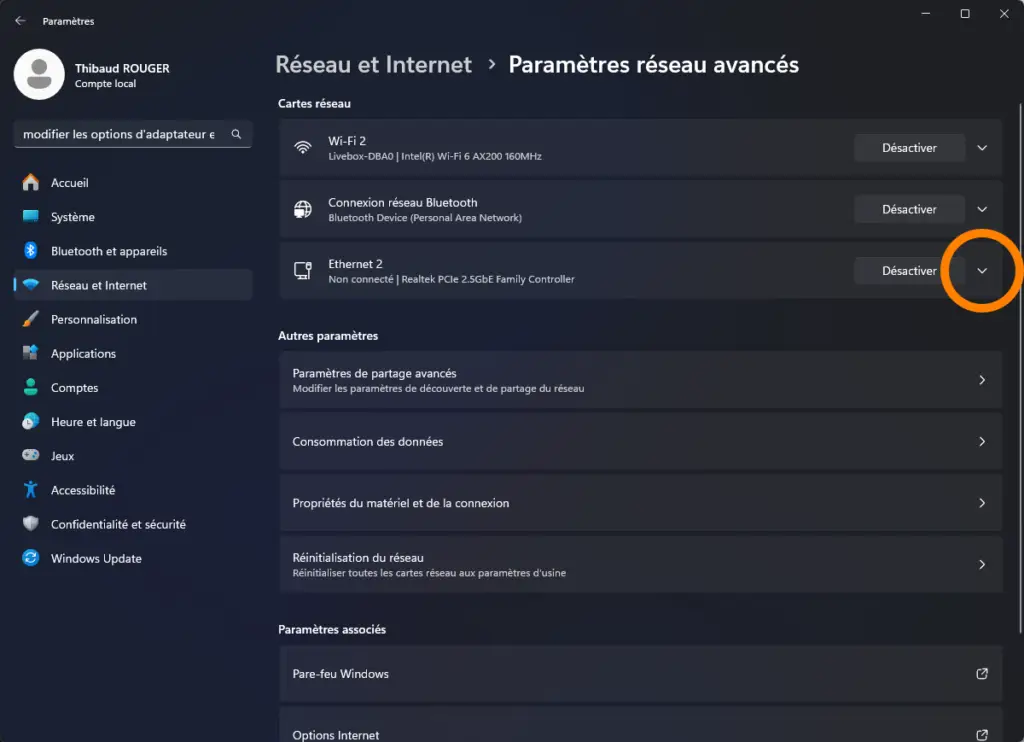Click the Windows Update sync icon
The width and height of the screenshot is (1024, 742).
pyautogui.click(x=31, y=557)
